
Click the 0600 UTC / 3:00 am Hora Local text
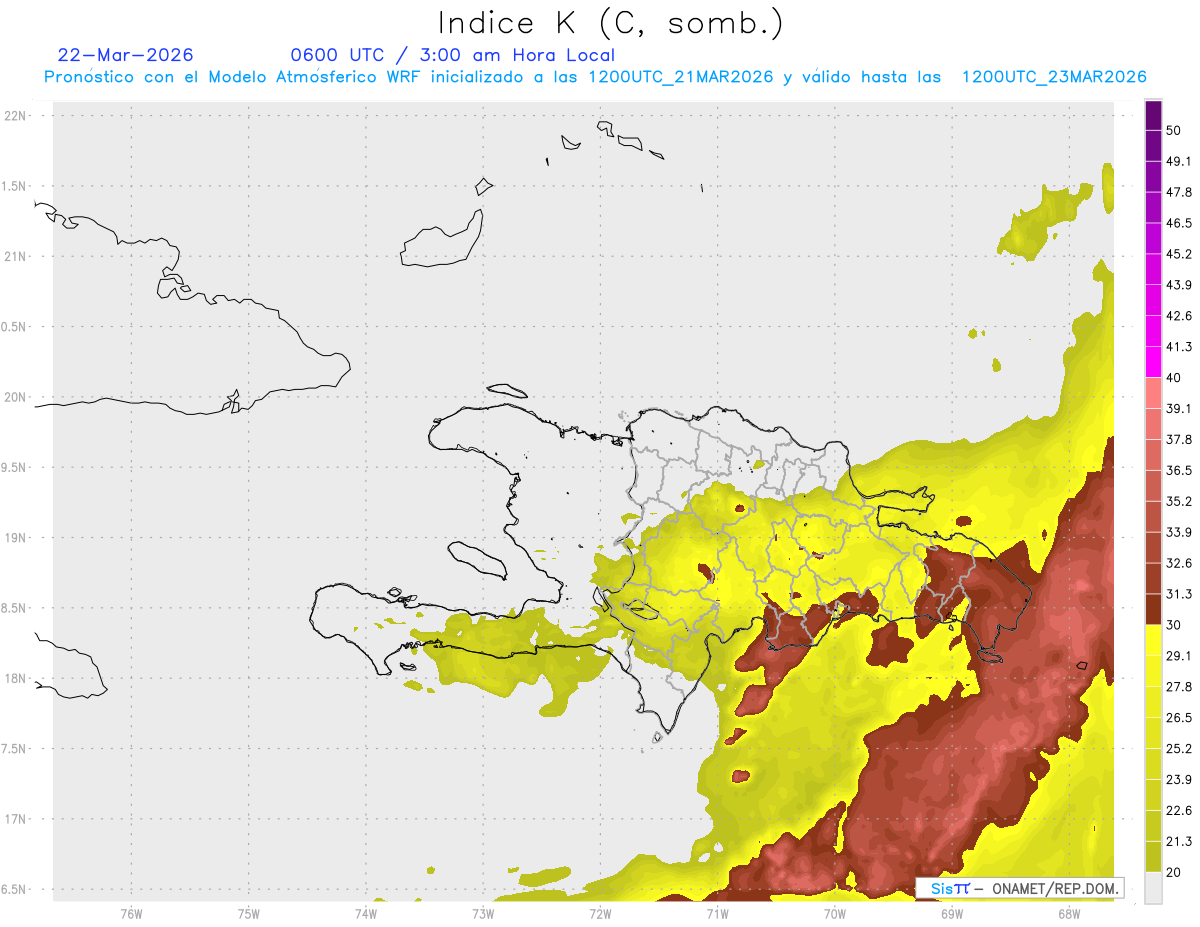452,55
